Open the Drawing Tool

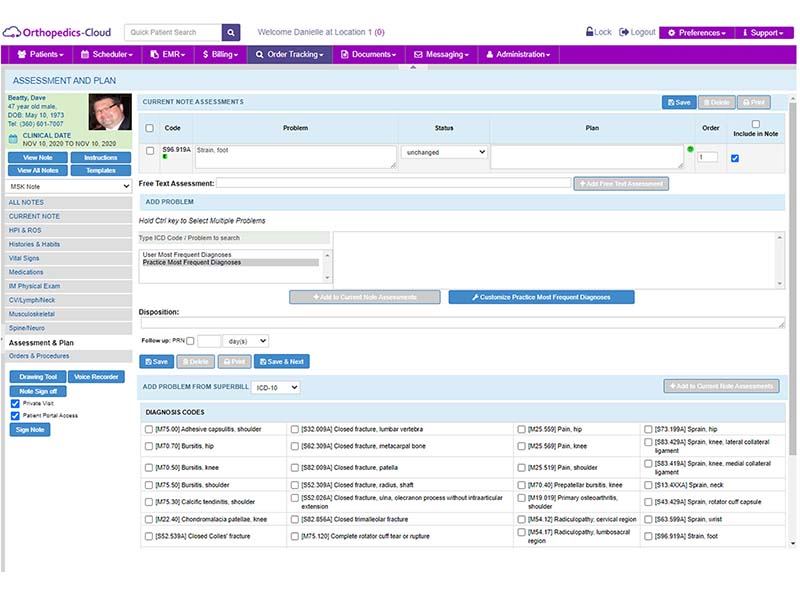pyautogui.click(x=38, y=377)
